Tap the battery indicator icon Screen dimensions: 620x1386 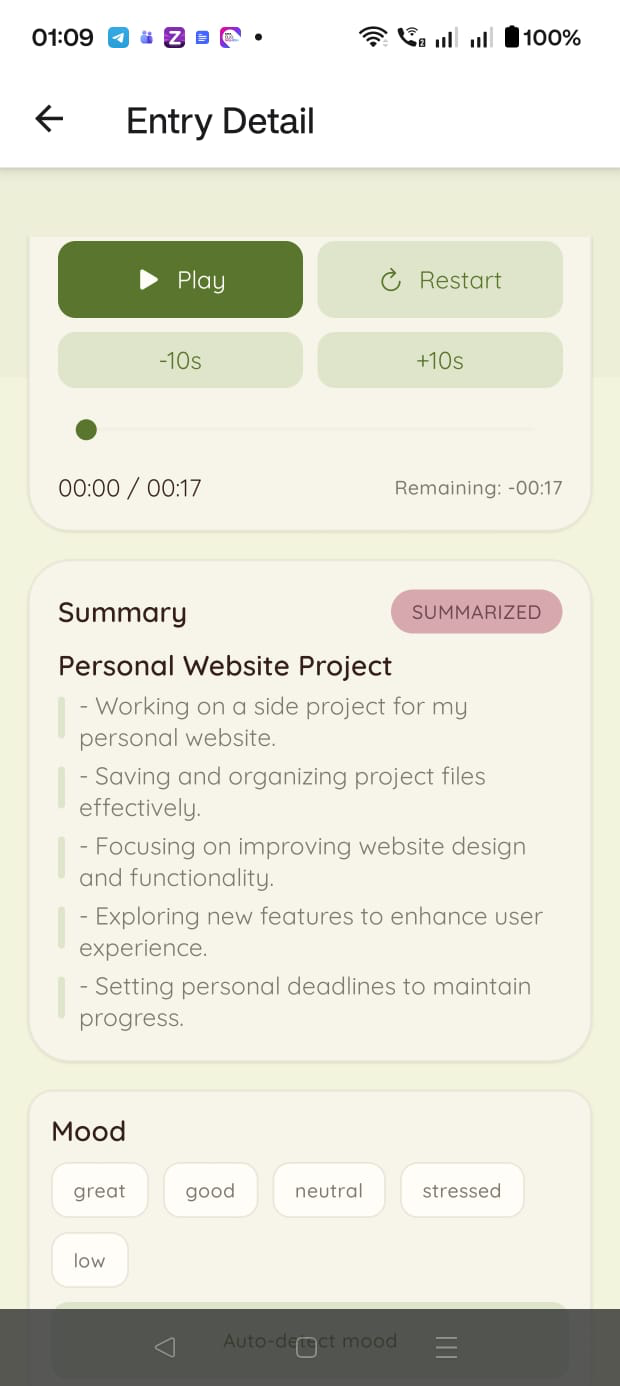pyautogui.click(x=512, y=38)
